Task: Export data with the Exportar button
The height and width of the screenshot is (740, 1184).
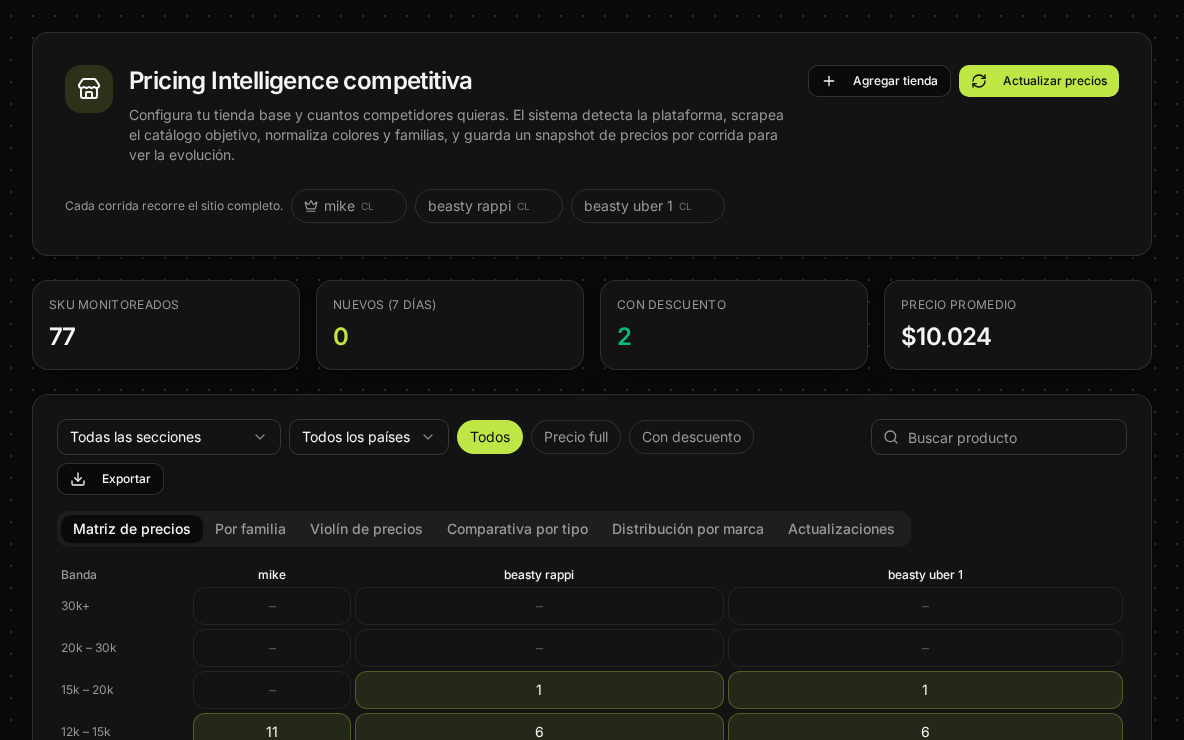Action: [110, 479]
